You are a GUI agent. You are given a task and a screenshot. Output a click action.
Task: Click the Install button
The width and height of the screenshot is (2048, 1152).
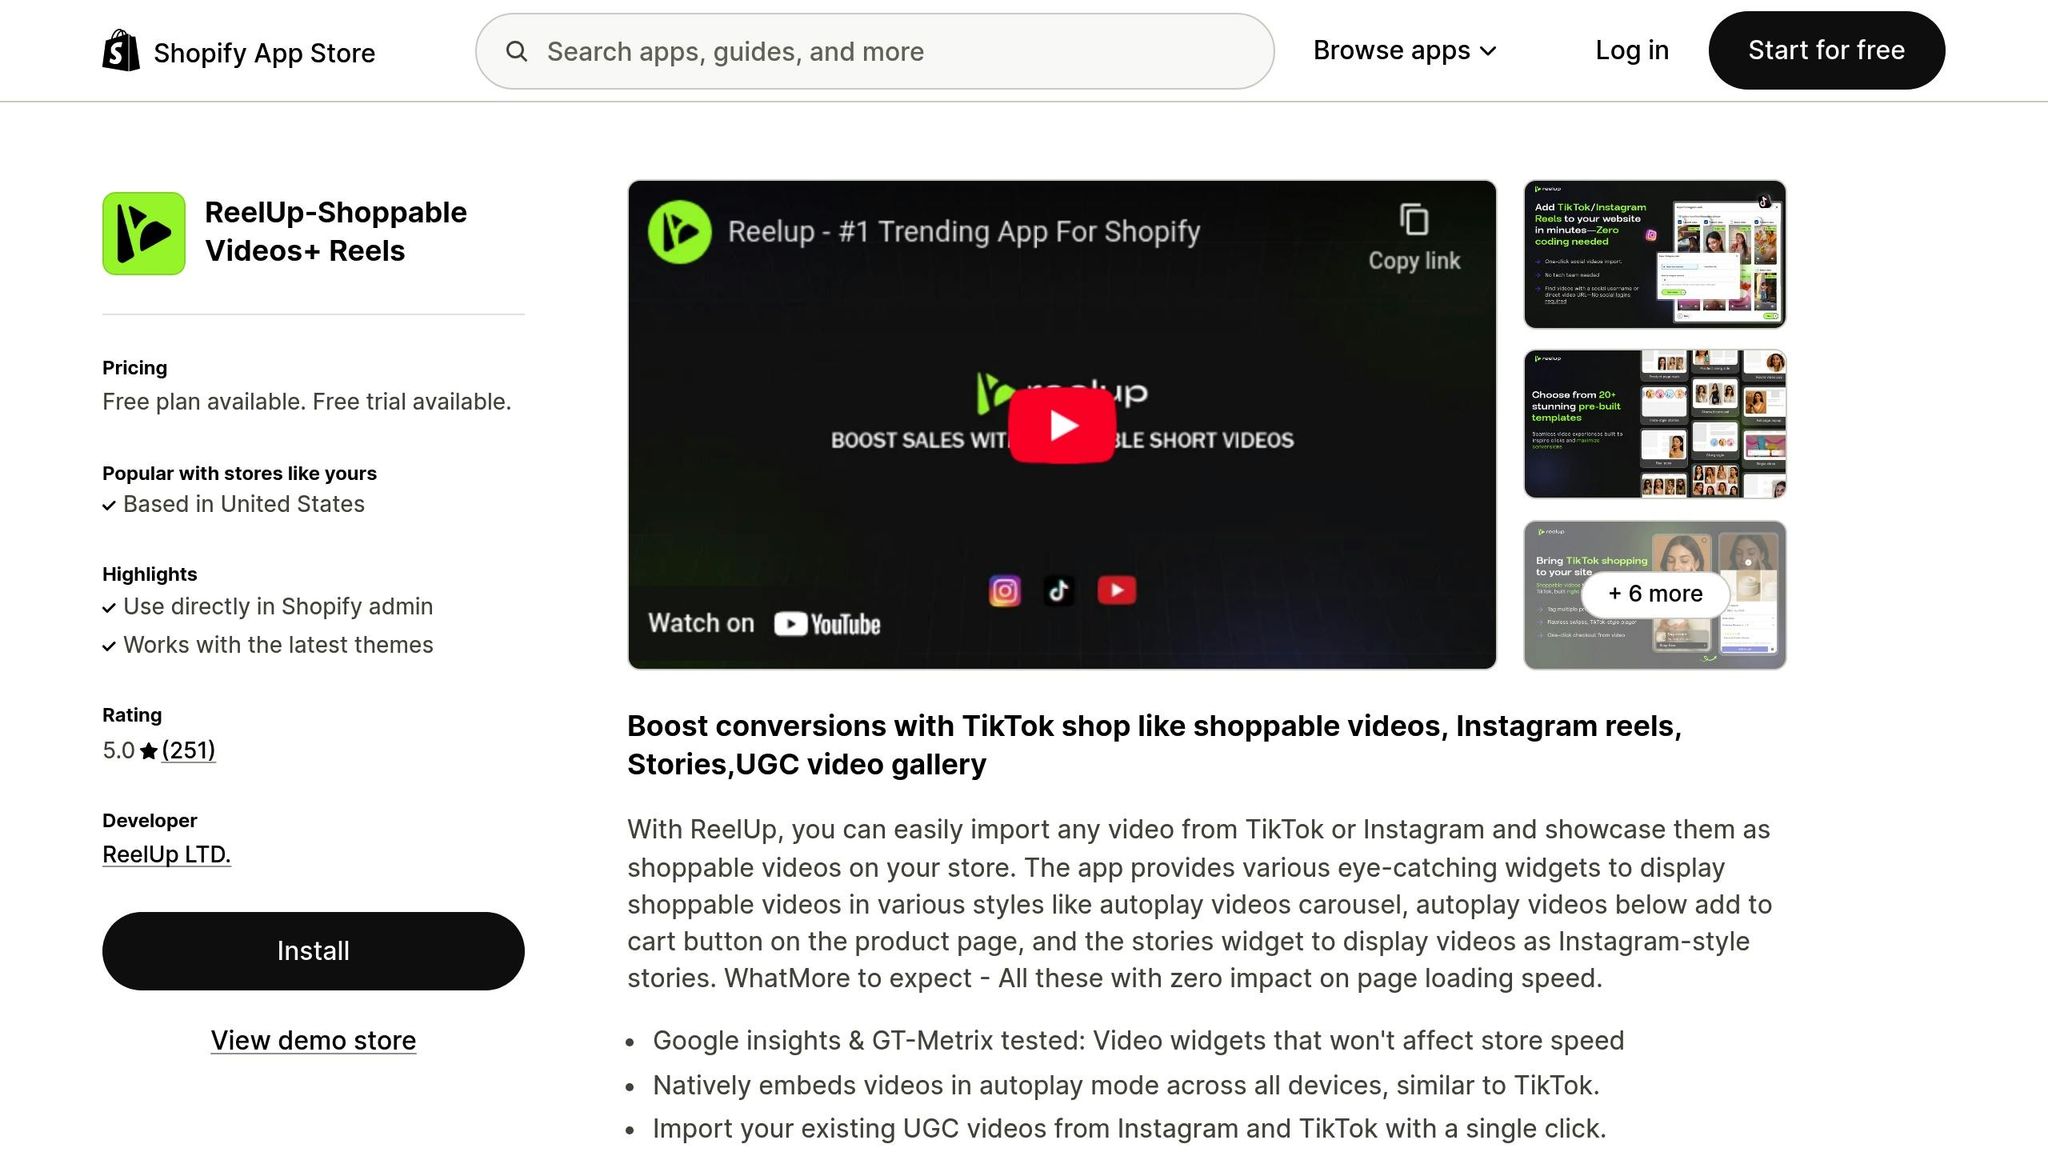point(313,950)
